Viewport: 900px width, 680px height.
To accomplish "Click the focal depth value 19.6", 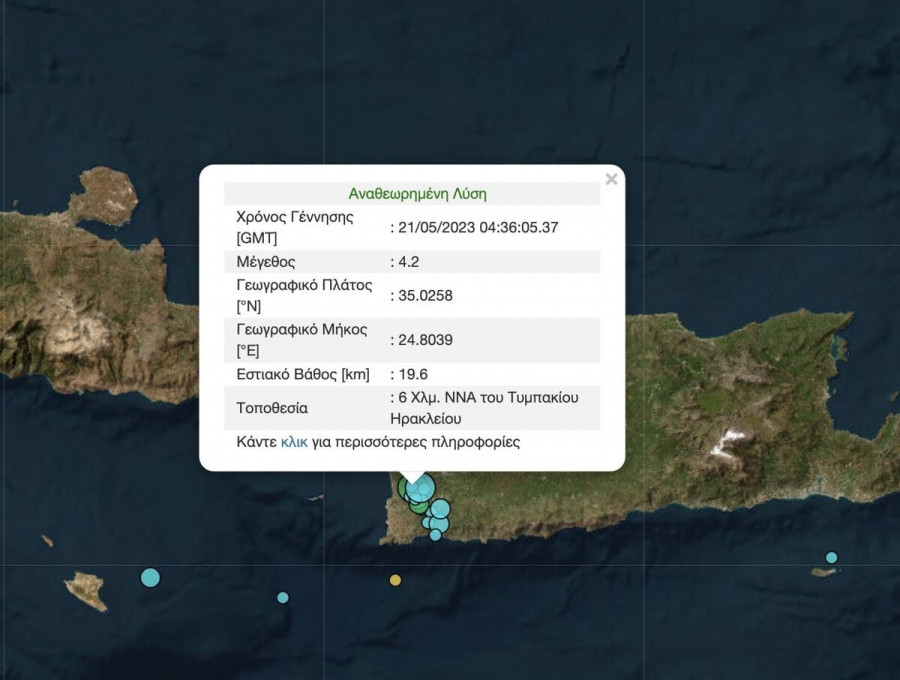I will pos(410,374).
